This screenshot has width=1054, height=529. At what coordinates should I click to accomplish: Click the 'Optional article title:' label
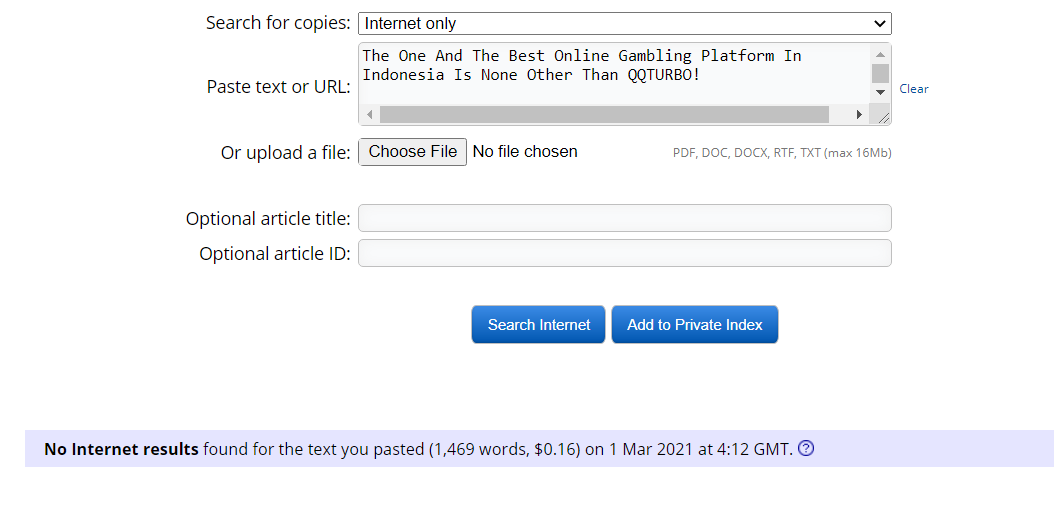click(x=268, y=219)
